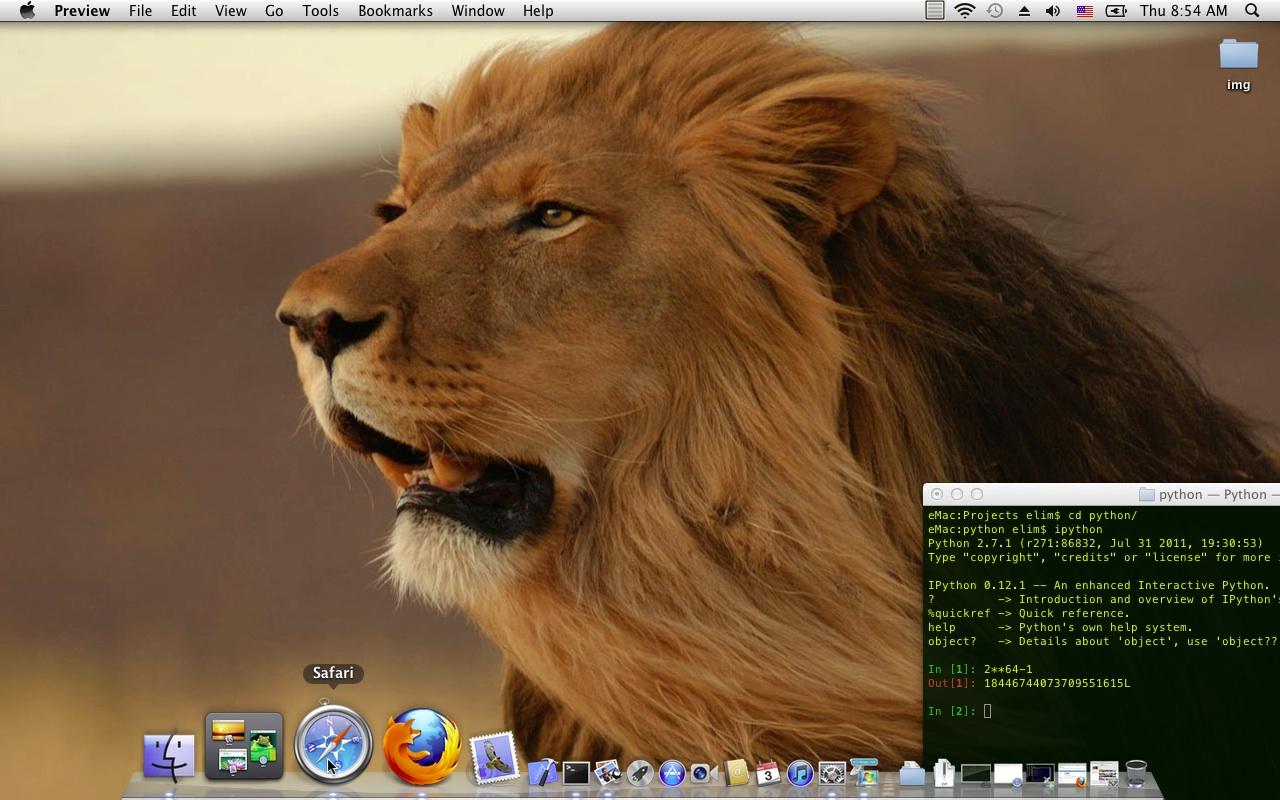Open the Terminal icon in Dock
The width and height of the screenshot is (1280, 800).
(576, 773)
